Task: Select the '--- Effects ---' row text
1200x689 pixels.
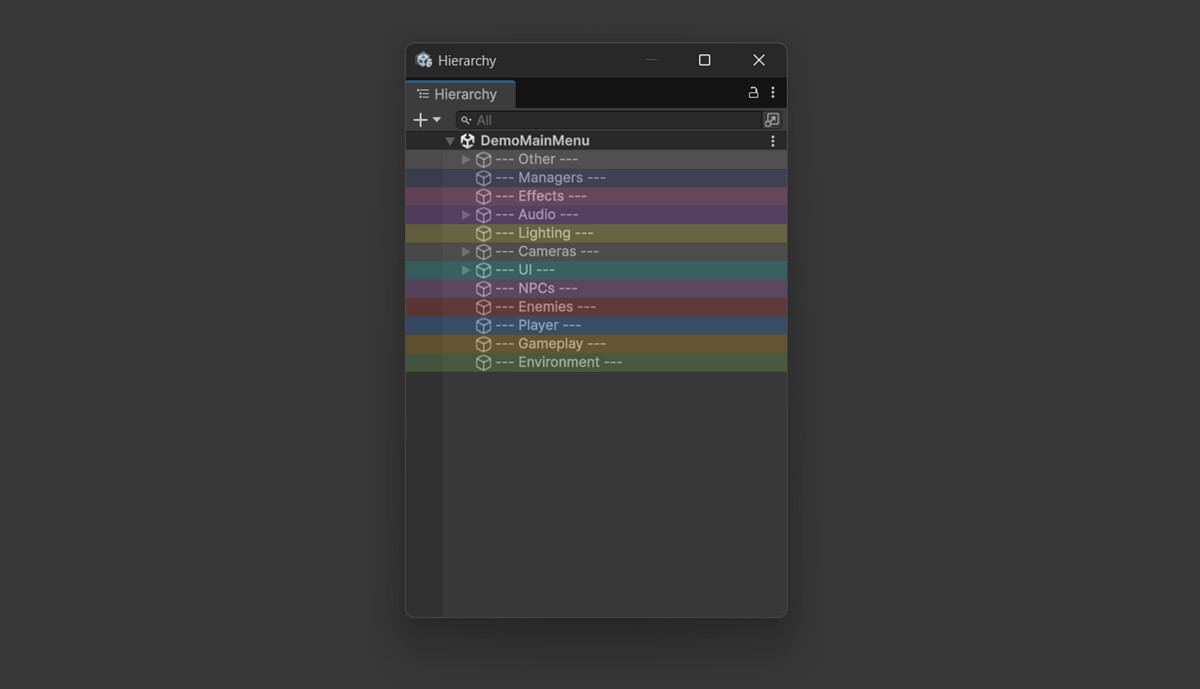Action: coord(541,196)
